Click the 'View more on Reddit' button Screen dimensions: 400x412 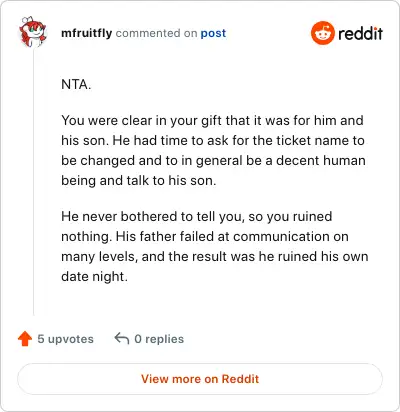tap(200, 379)
